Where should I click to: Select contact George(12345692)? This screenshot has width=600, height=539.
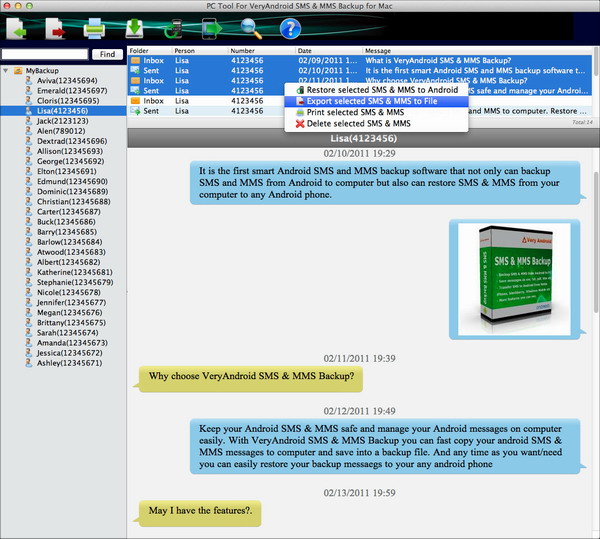click(70, 161)
